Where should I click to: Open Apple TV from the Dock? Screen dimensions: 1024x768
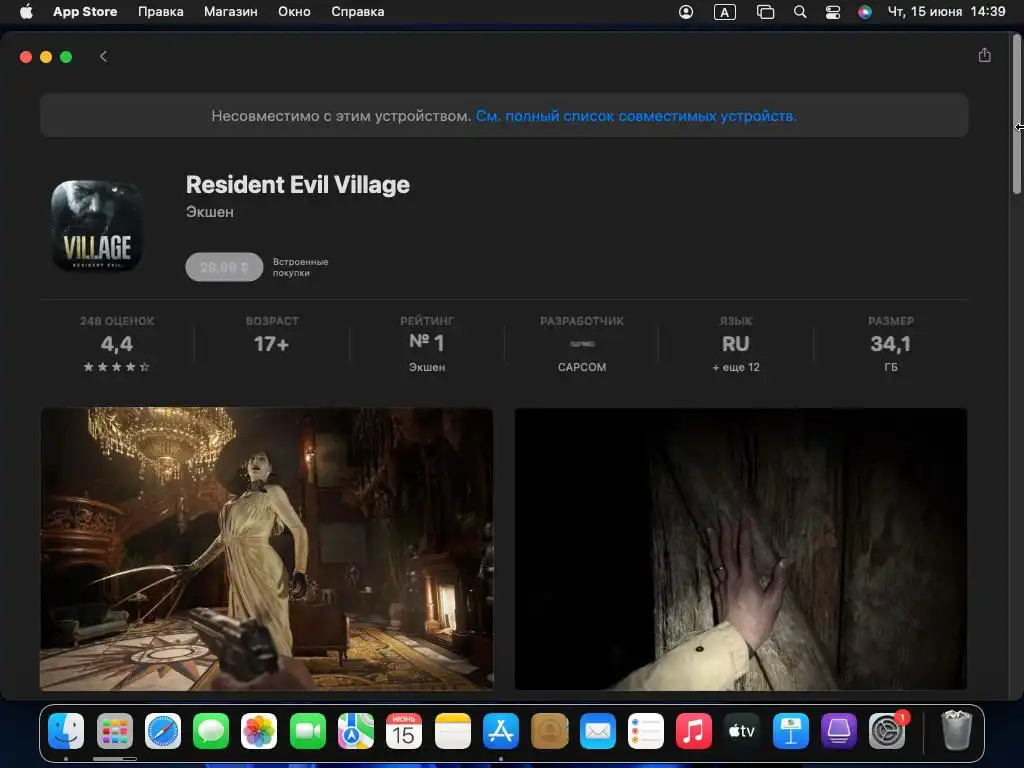(x=743, y=731)
